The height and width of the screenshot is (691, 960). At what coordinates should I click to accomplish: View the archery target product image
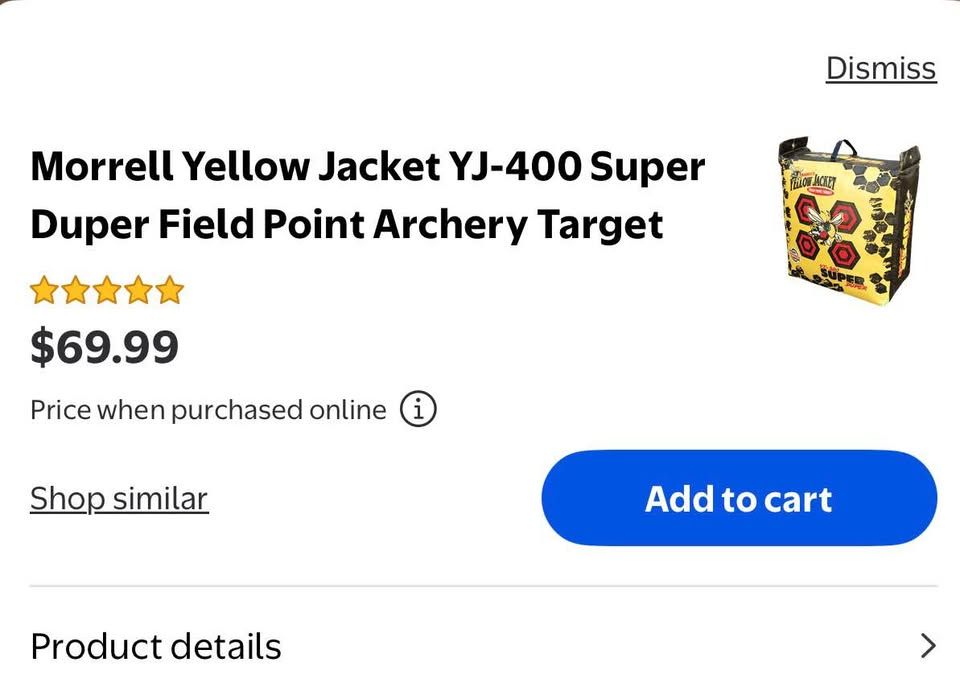pyautogui.click(x=848, y=218)
